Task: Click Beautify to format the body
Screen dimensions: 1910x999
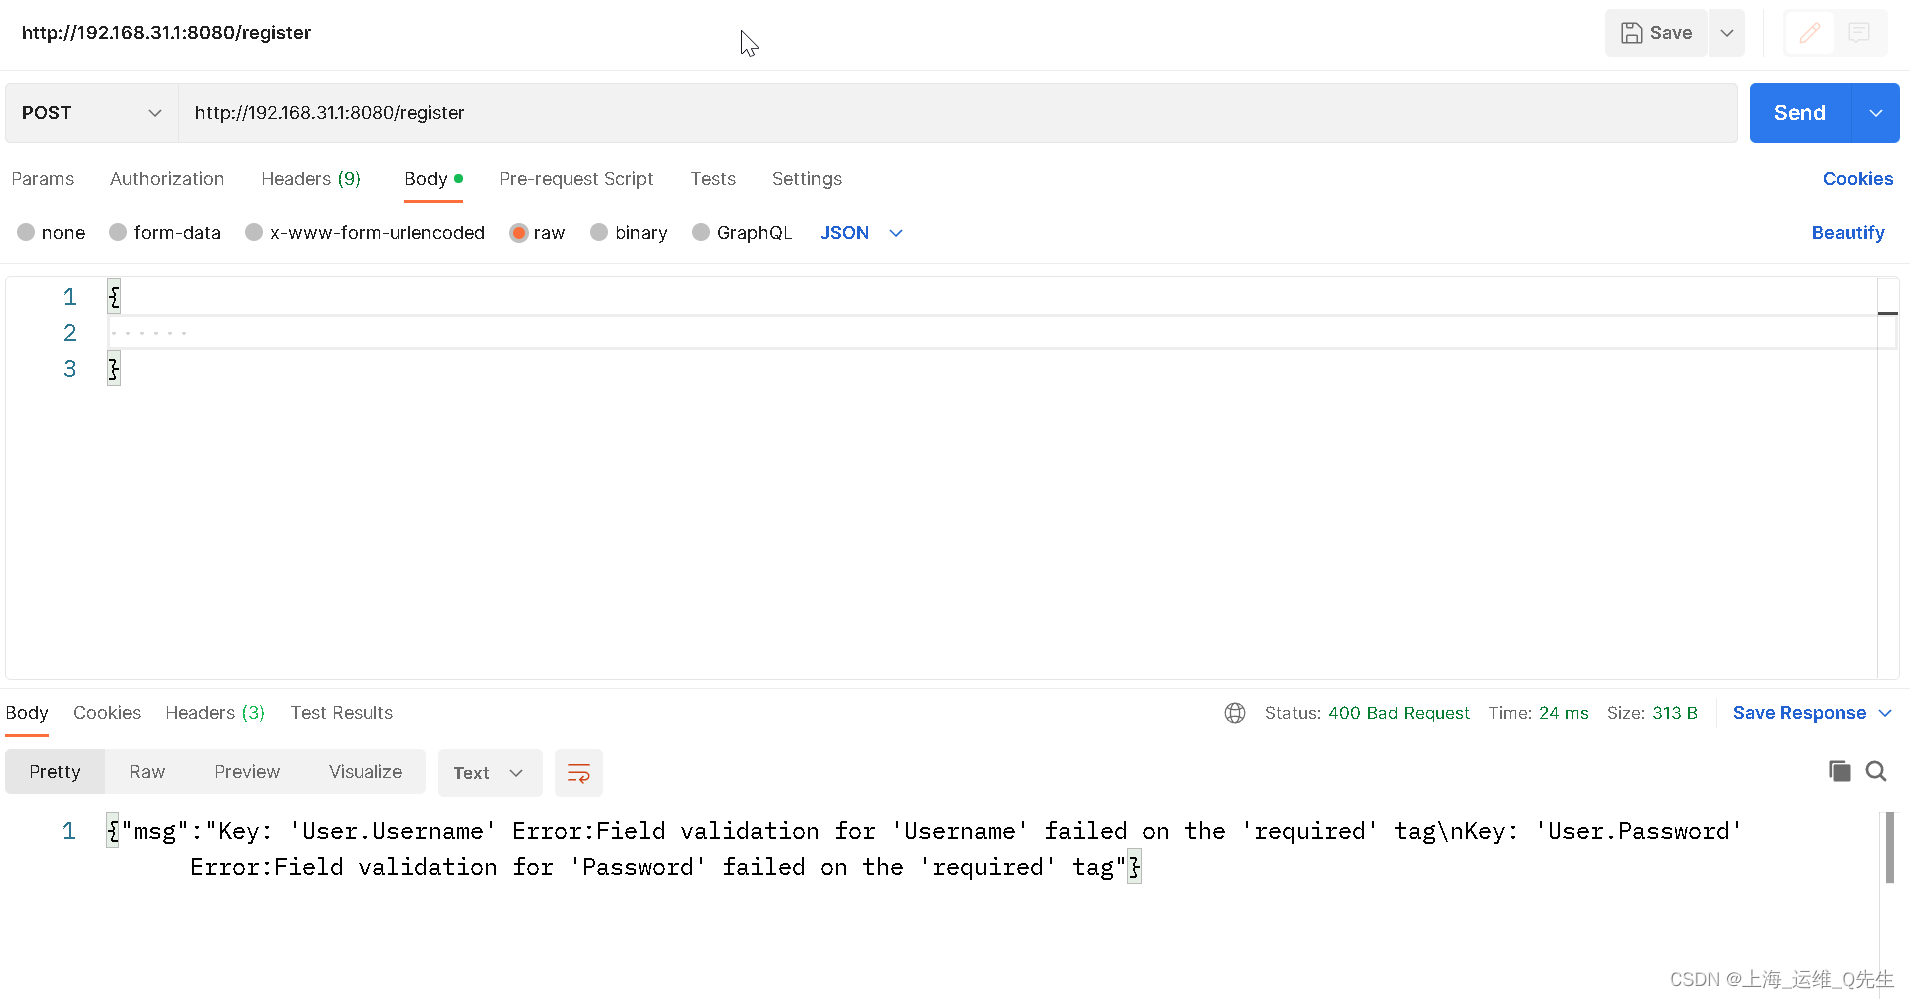Action: [x=1848, y=233]
